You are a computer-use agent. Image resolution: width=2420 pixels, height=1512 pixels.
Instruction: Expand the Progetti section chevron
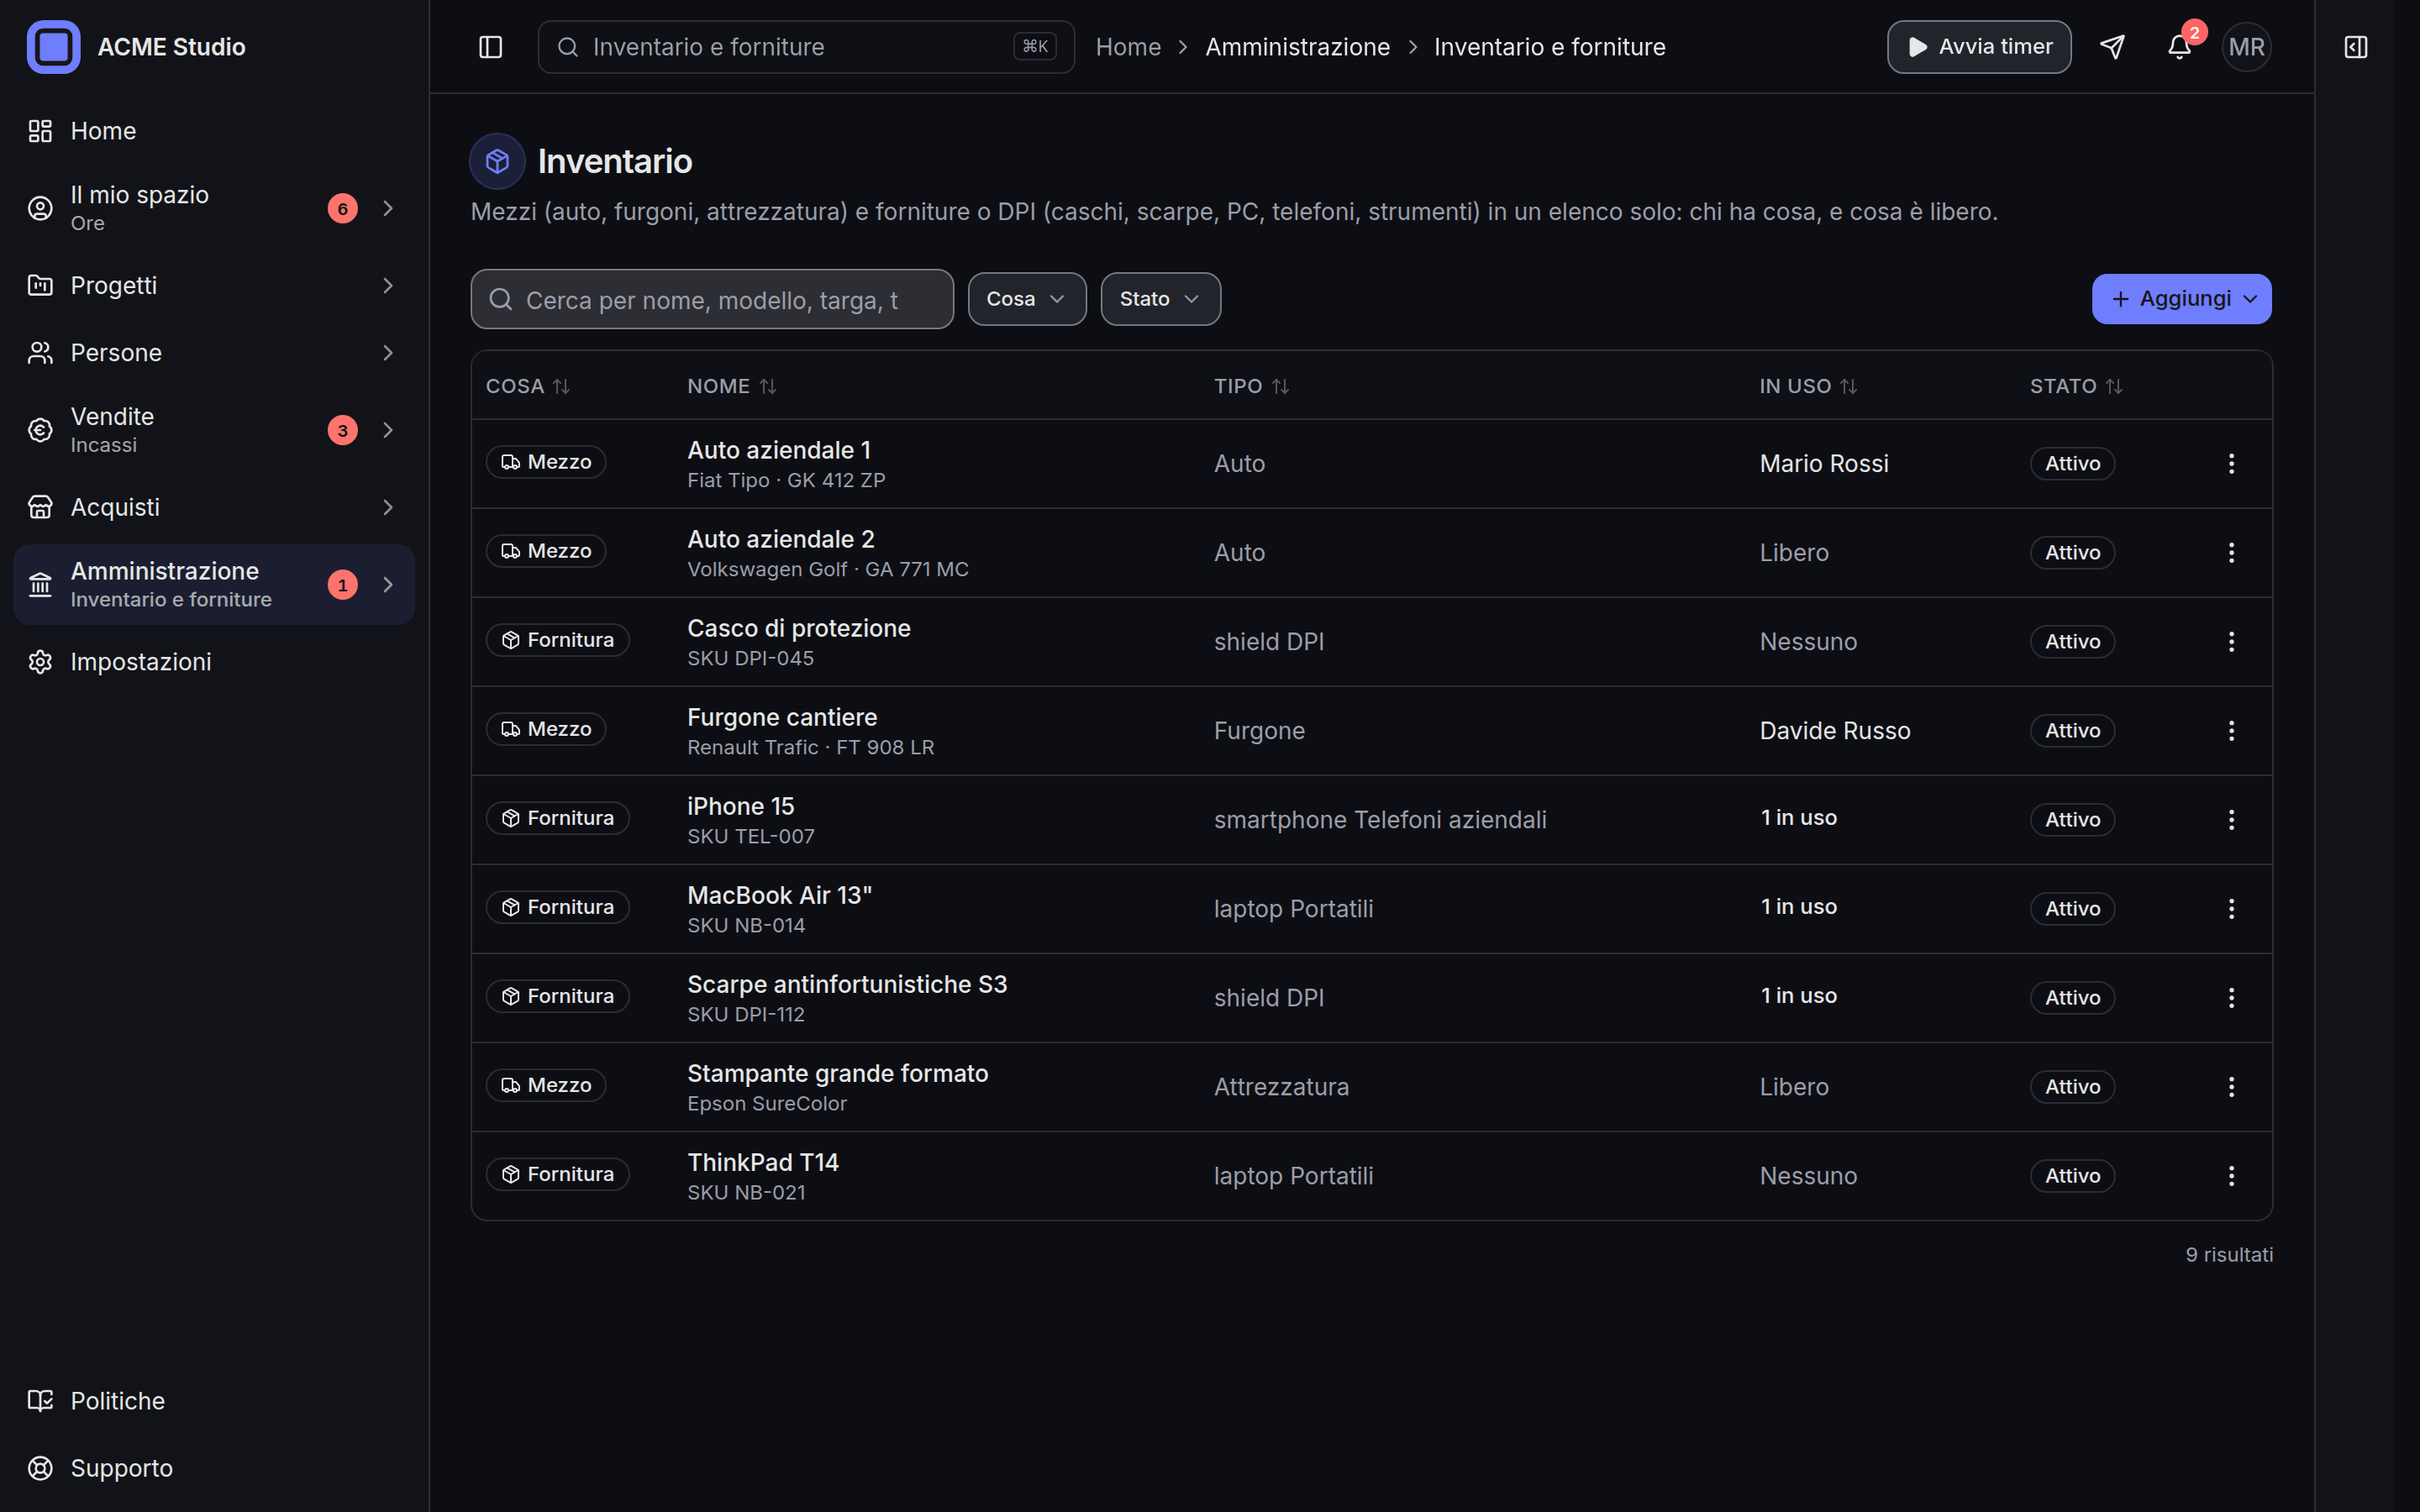pos(388,286)
